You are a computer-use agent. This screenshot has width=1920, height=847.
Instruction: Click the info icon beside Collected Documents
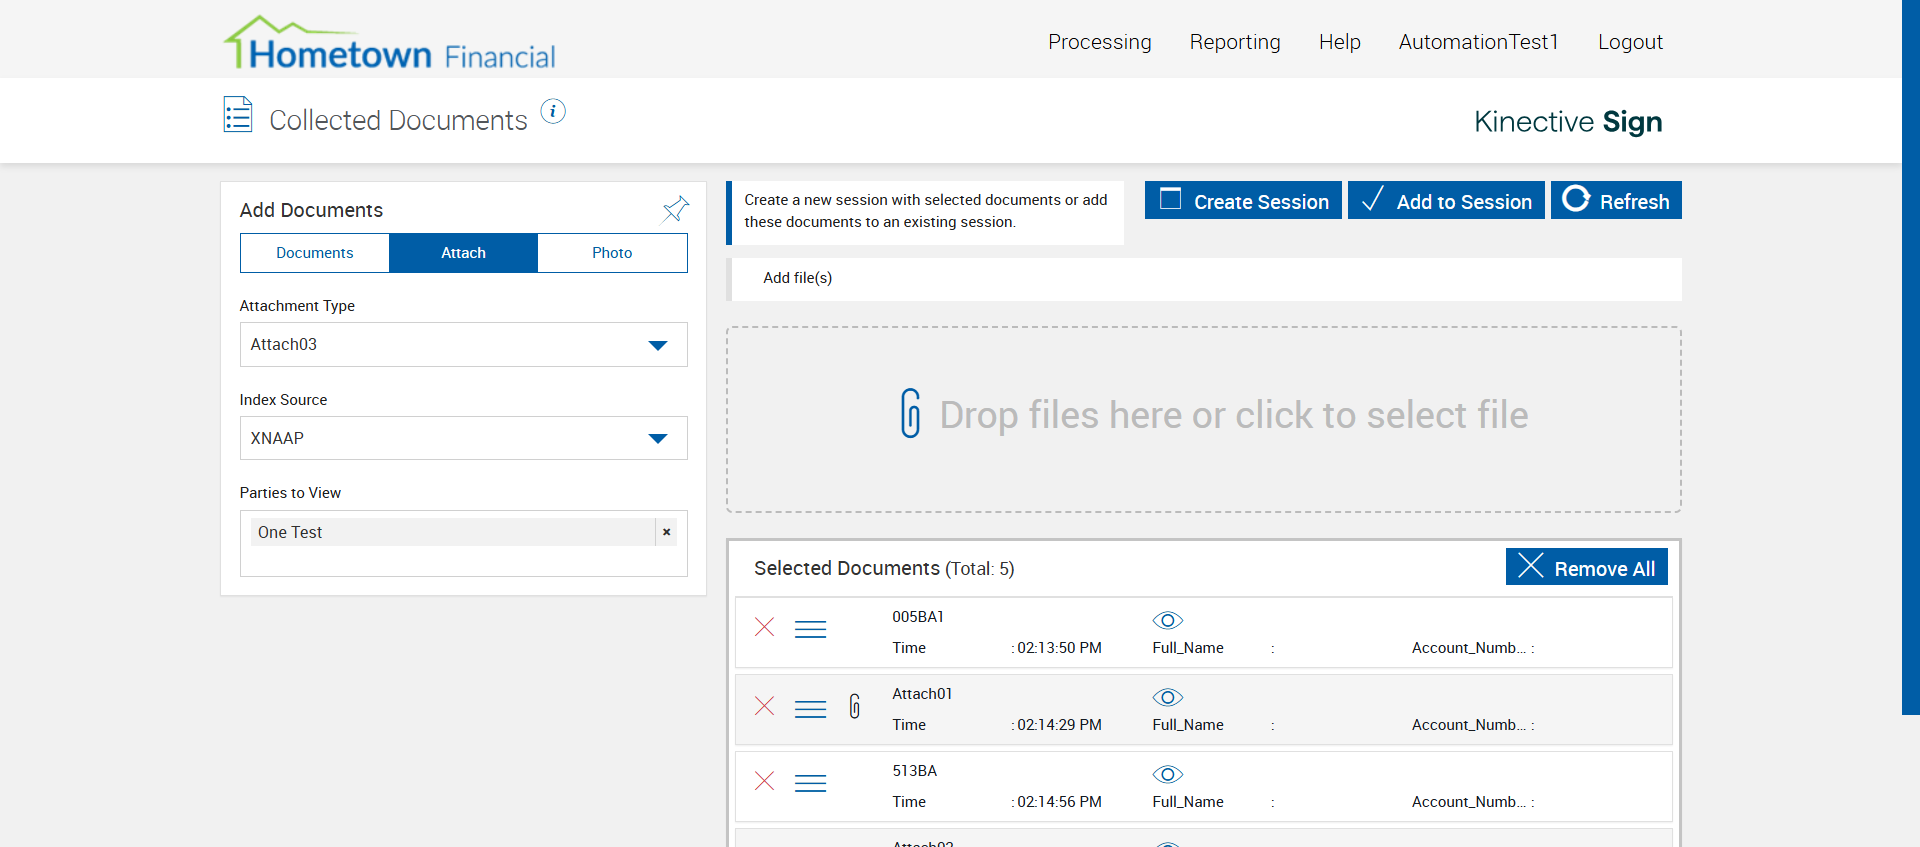[x=553, y=112]
